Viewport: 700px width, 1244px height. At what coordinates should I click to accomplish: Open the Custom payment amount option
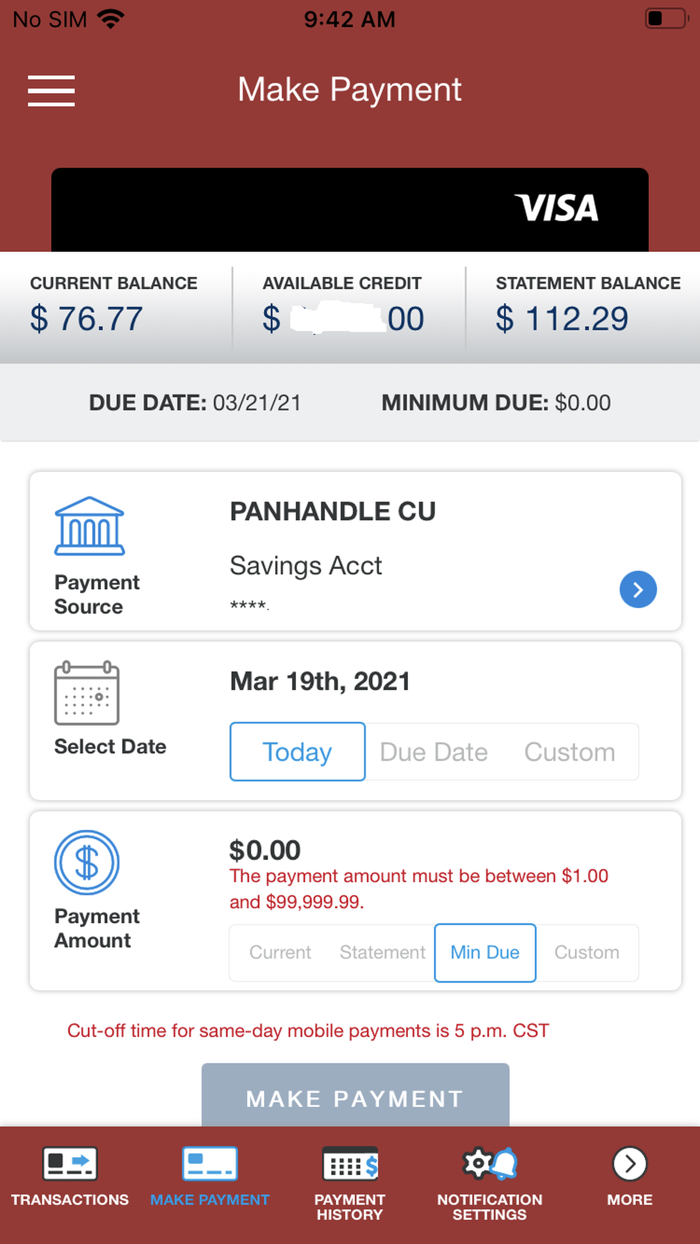(587, 952)
